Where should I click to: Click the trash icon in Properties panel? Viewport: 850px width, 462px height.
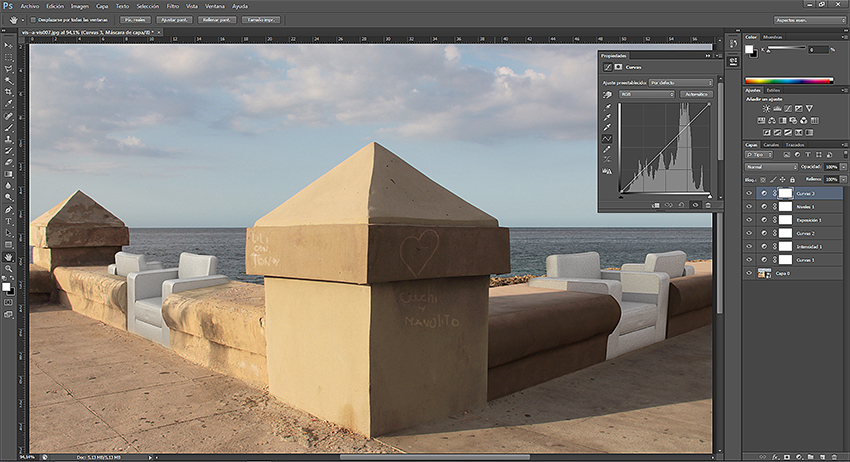click(x=708, y=204)
